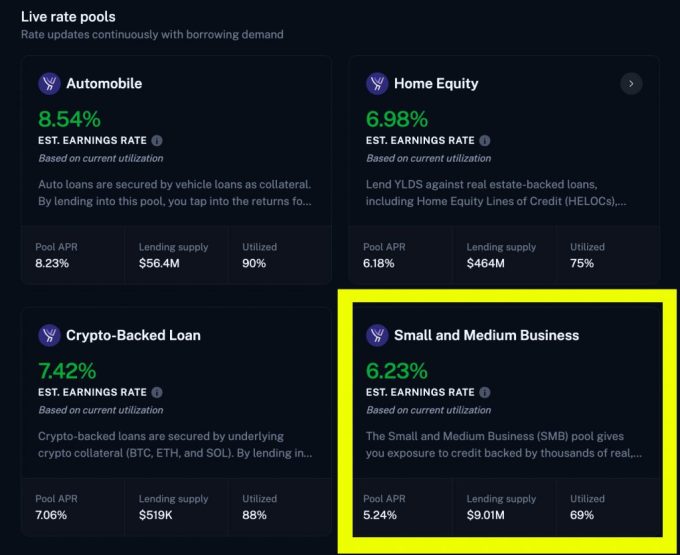680x555 pixels.
Task: Click the Small and Medium Business logo icon
Action: [x=377, y=335]
